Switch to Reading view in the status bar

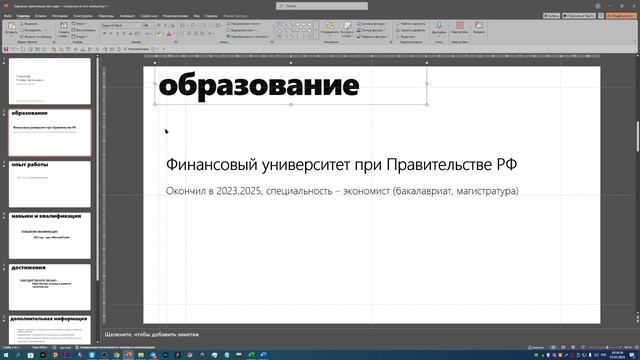point(573,347)
